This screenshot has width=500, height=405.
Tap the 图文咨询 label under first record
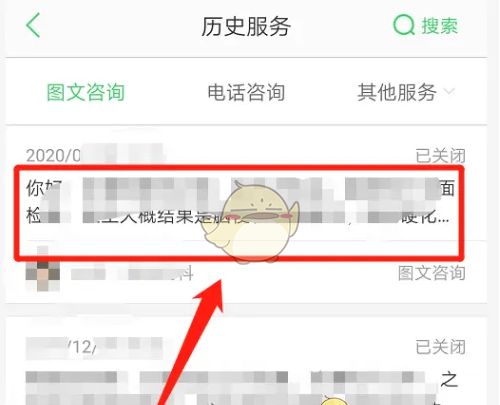click(432, 273)
